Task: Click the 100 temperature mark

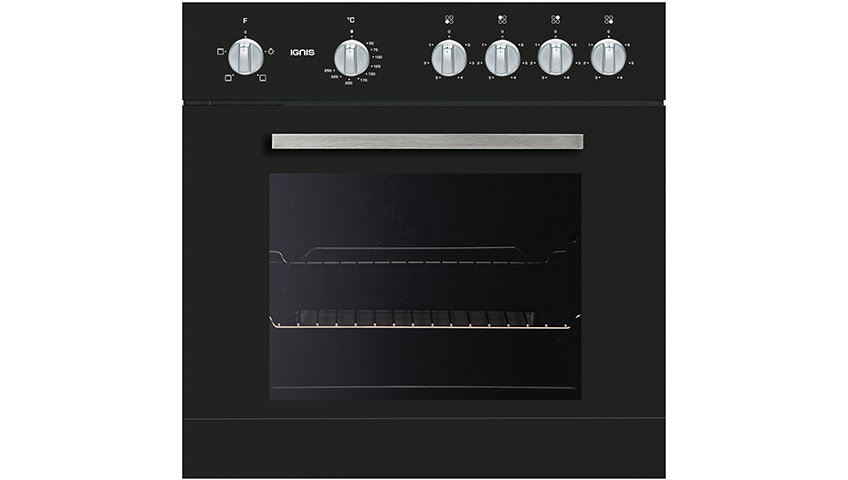Action: click(378, 57)
